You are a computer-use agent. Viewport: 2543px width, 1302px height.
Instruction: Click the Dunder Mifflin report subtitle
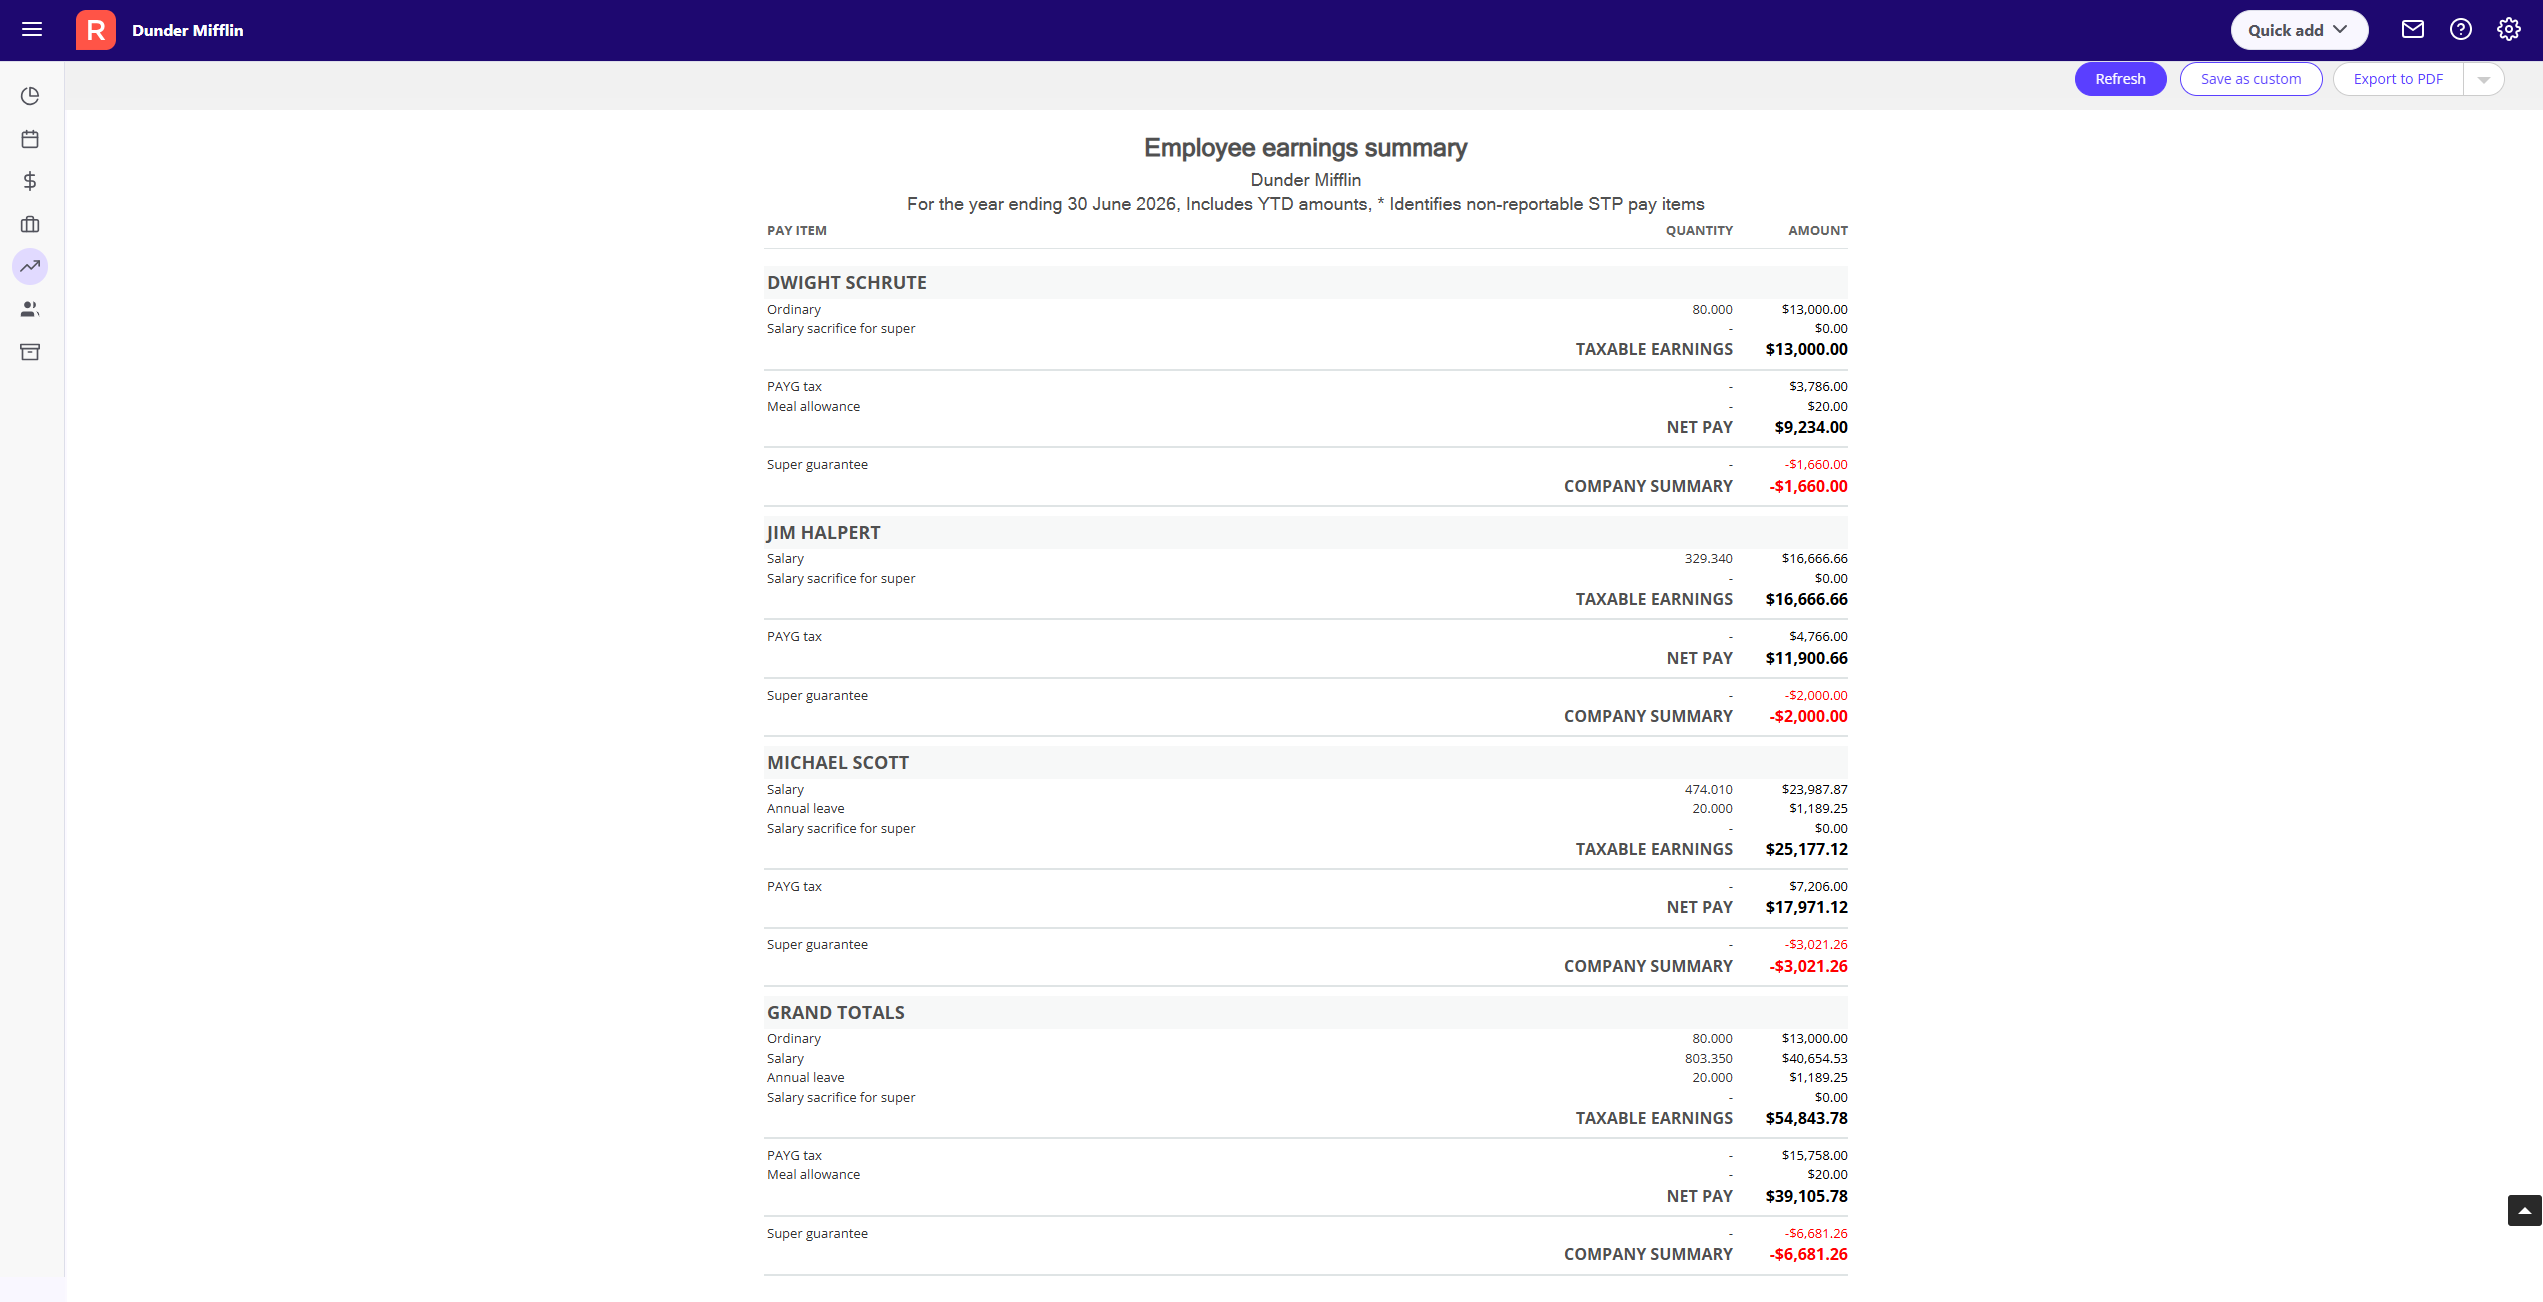coord(1306,180)
